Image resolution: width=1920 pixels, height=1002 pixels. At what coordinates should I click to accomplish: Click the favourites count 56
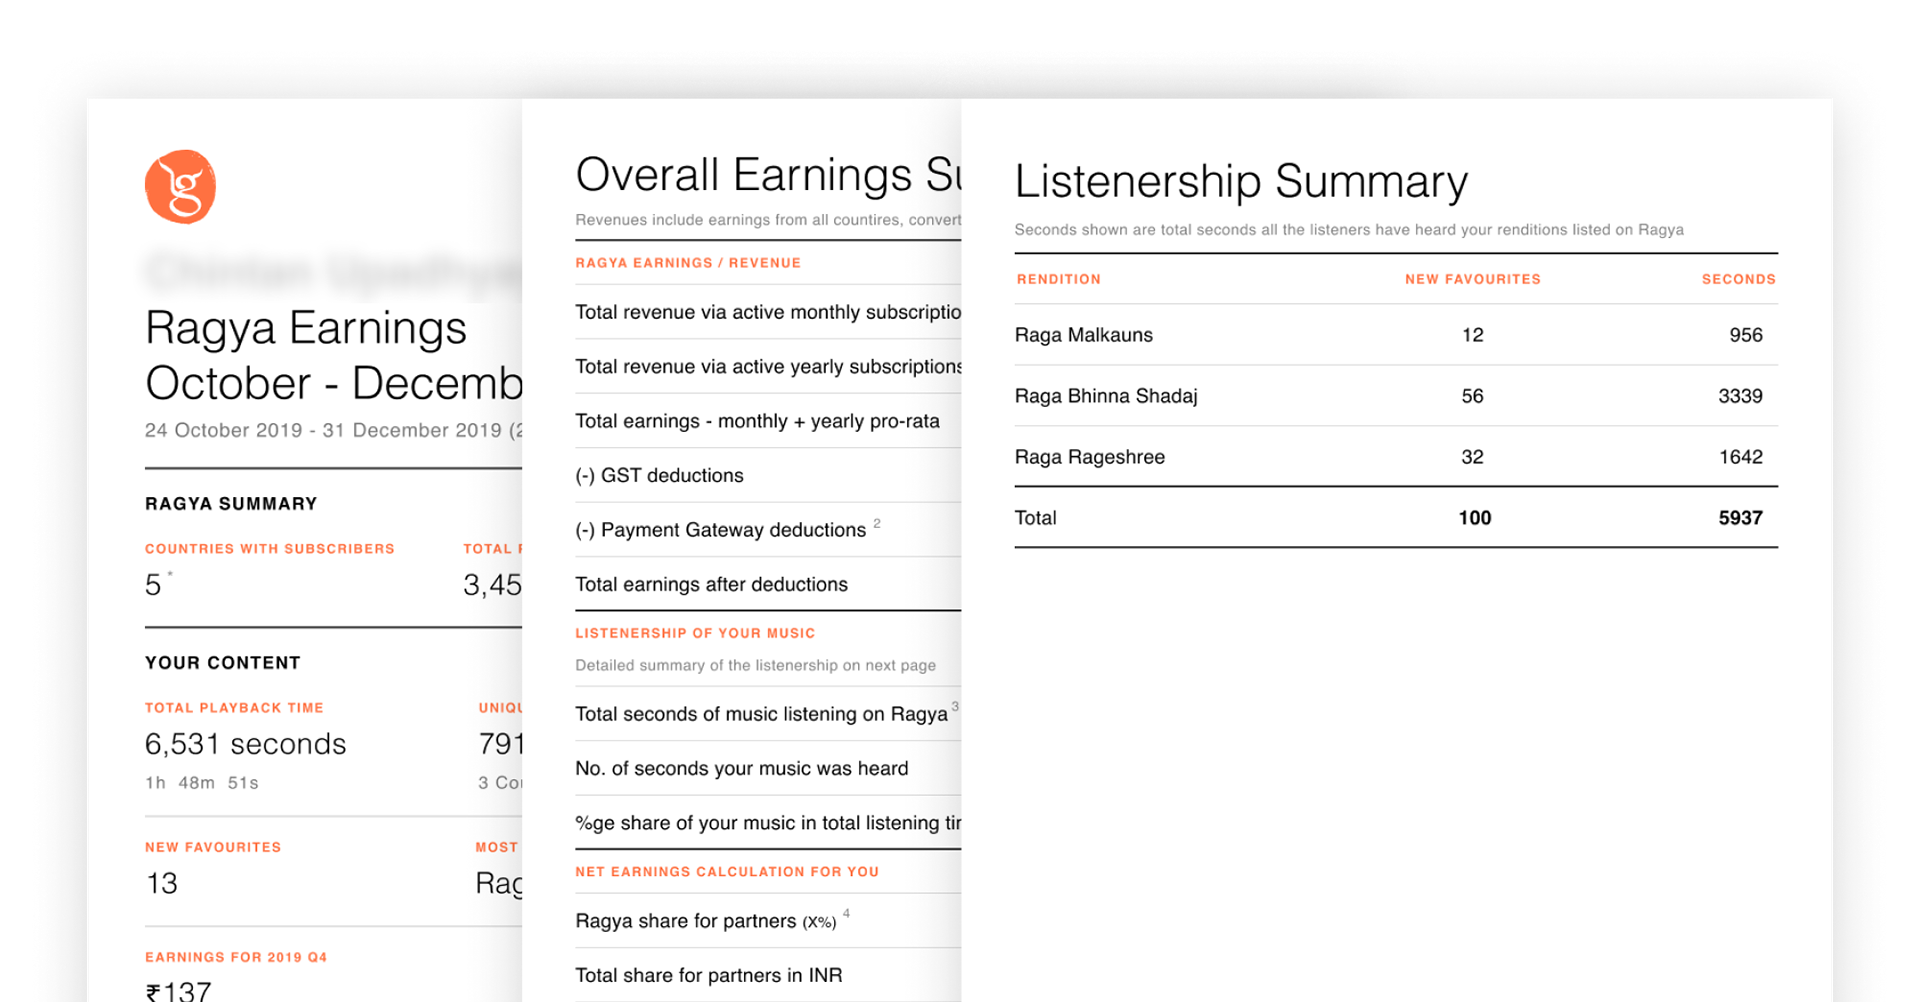coord(1472,396)
